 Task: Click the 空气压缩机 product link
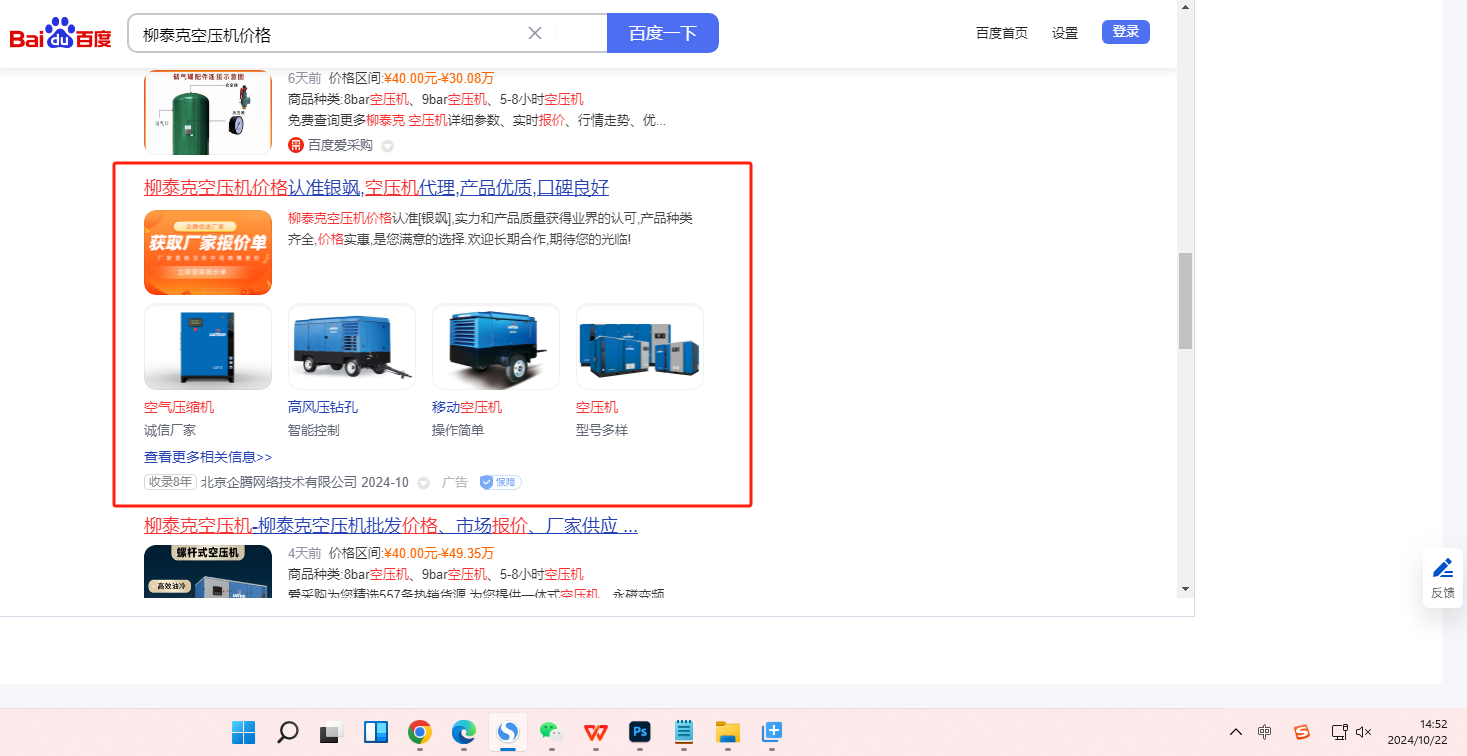point(179,407)
